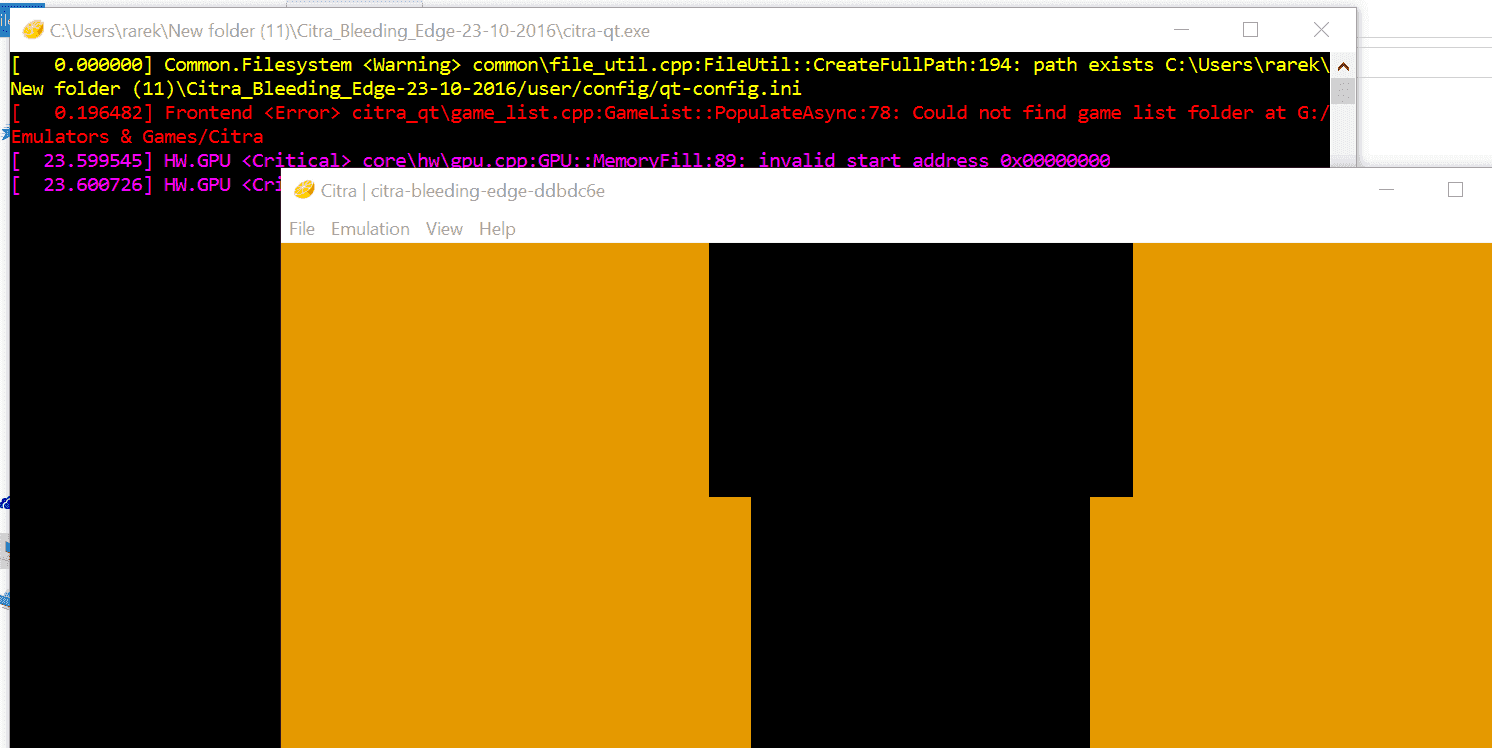Image resolution: width=1492 pixels, height=748 pixels.
Task: Minimize the Citra emulator window
Action: (x=1387, y=189)
